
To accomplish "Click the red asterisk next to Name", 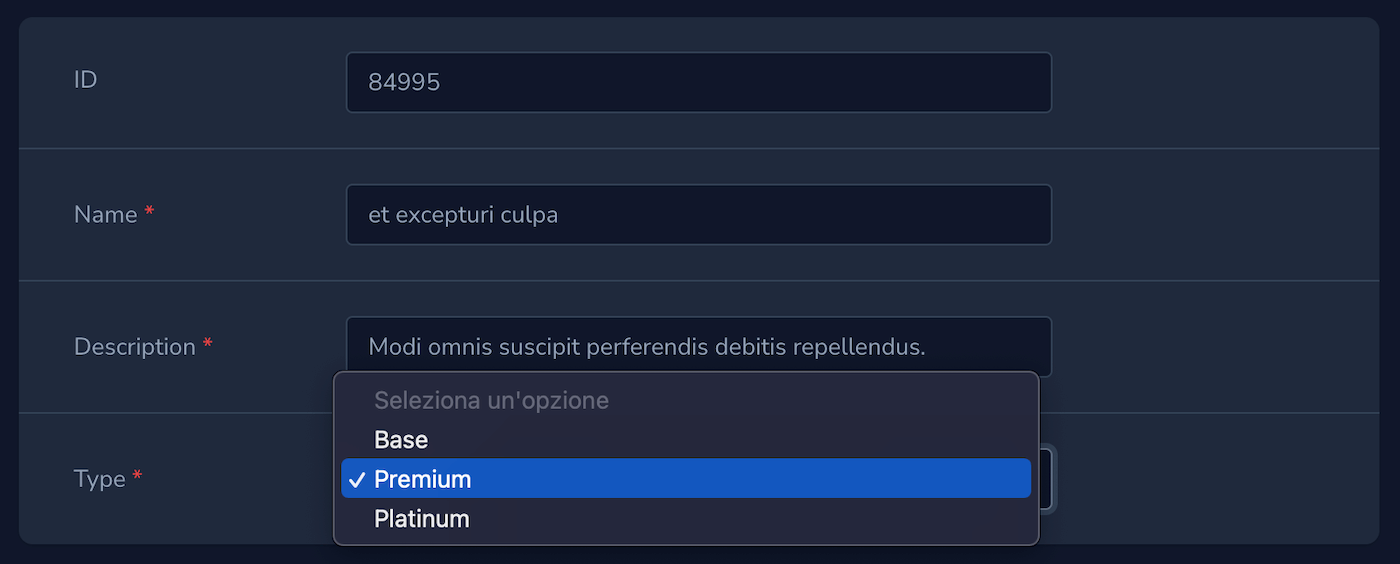I will click(149, 212).
